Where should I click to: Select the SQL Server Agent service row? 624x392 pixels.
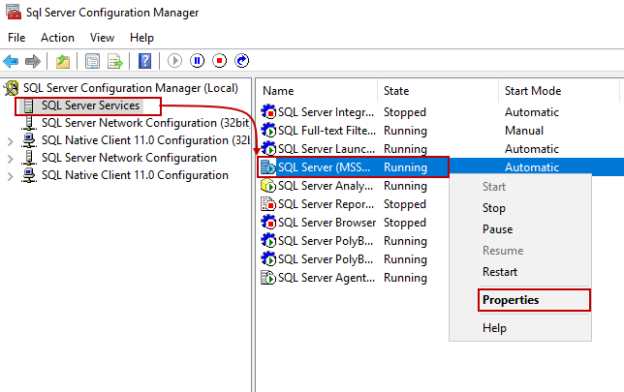coord(344,278)
